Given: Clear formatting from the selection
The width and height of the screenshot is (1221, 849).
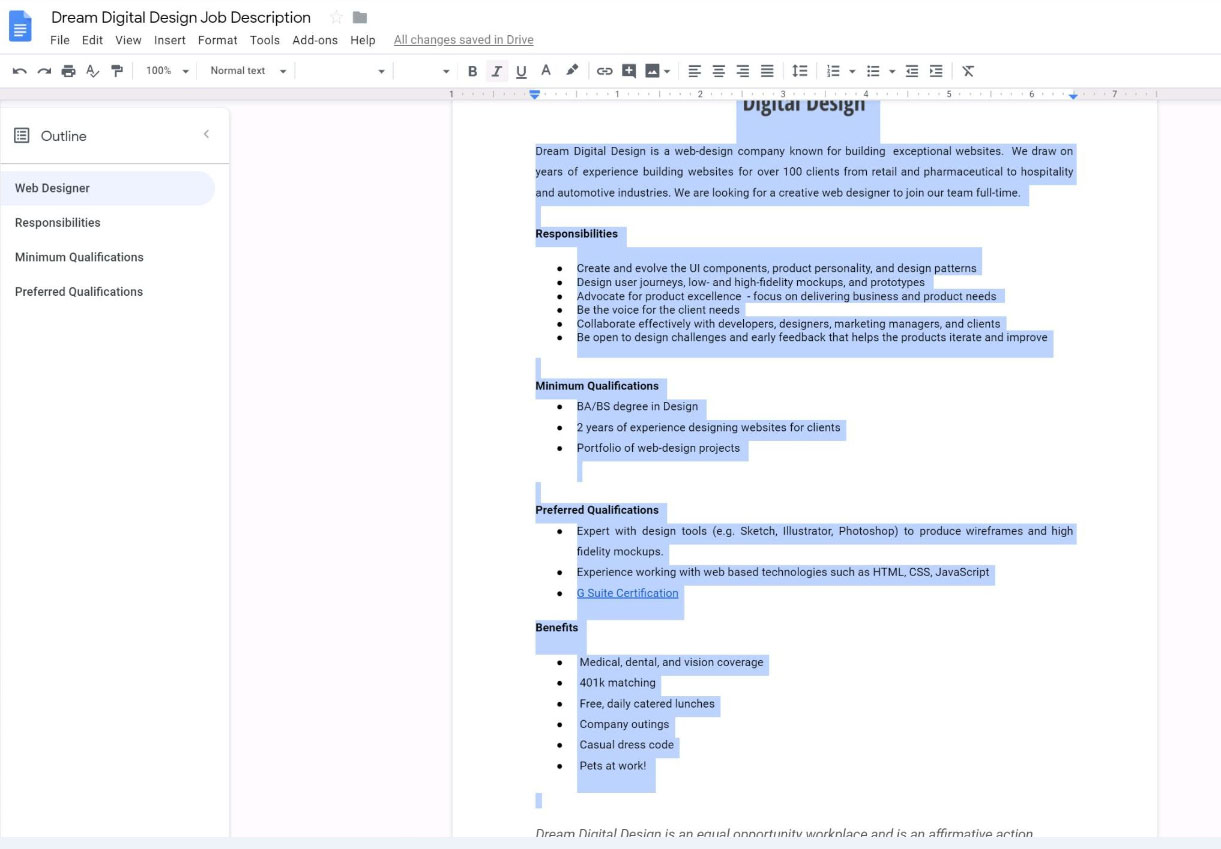Looking at the screenshot, I should pos(968,71).
